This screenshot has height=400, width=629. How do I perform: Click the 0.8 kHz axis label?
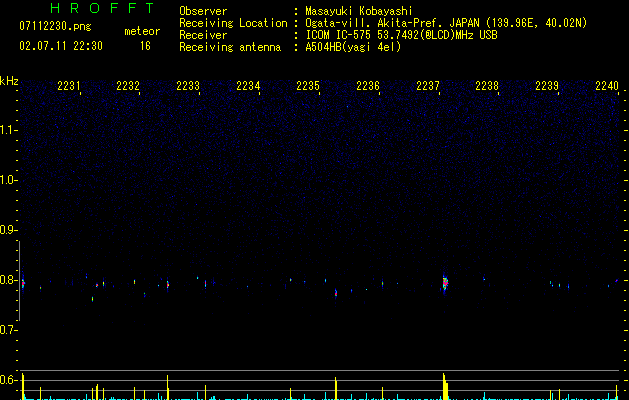(x=8, y=280)
